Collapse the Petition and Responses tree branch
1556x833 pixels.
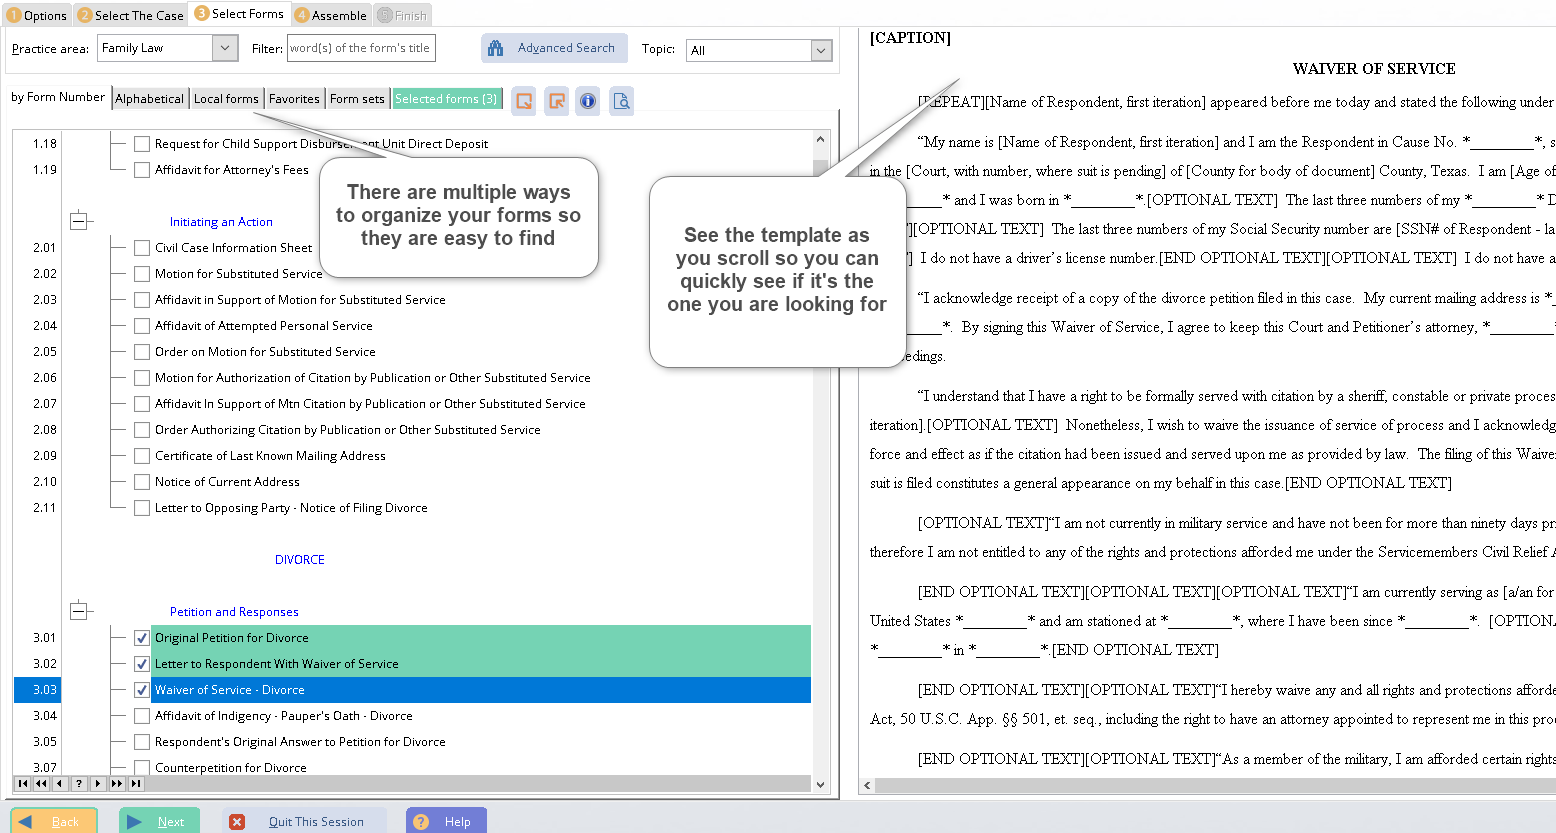[80, 610]
